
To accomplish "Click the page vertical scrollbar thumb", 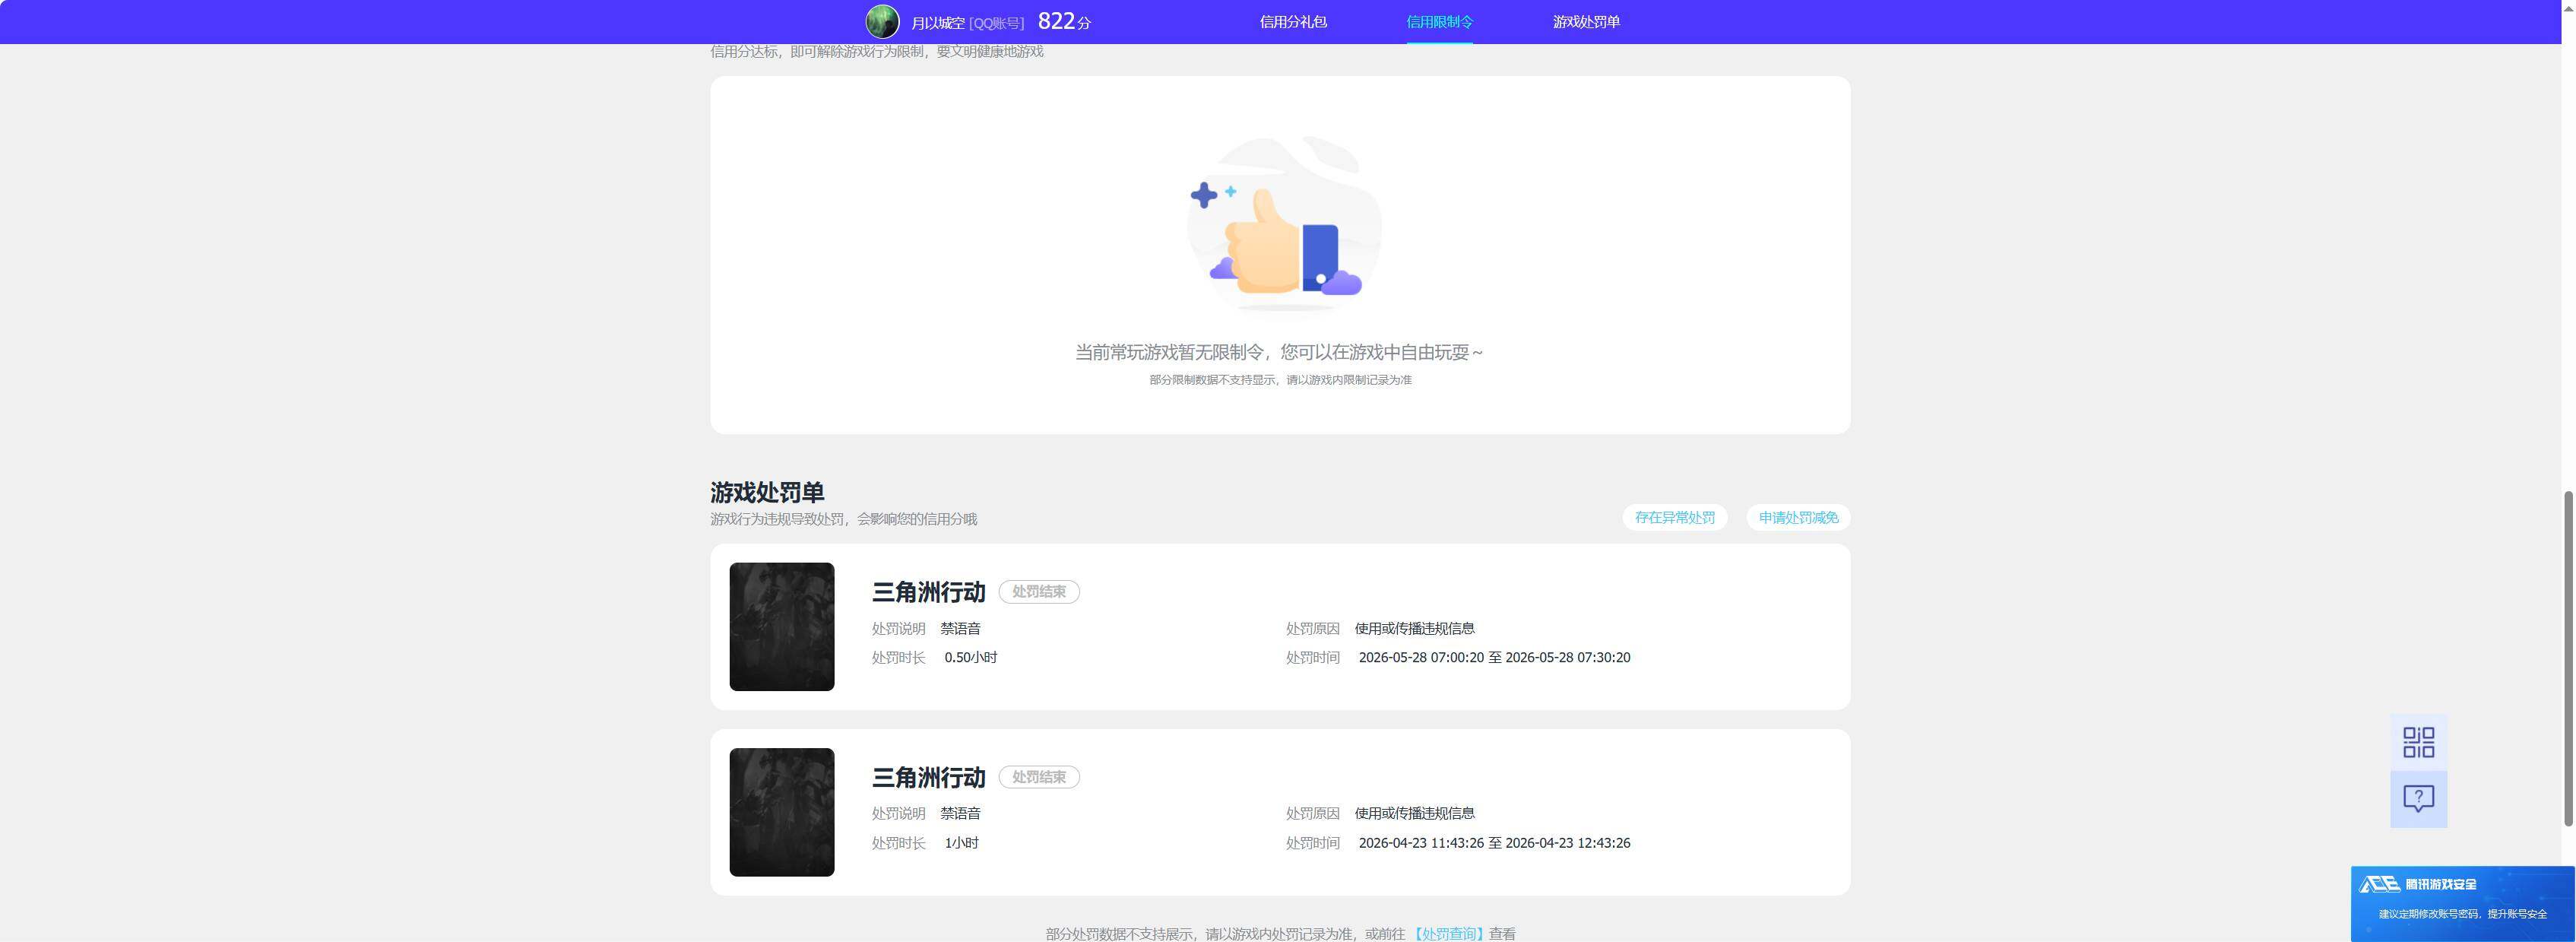I will pyautogui.click(x=2567, y=658).
